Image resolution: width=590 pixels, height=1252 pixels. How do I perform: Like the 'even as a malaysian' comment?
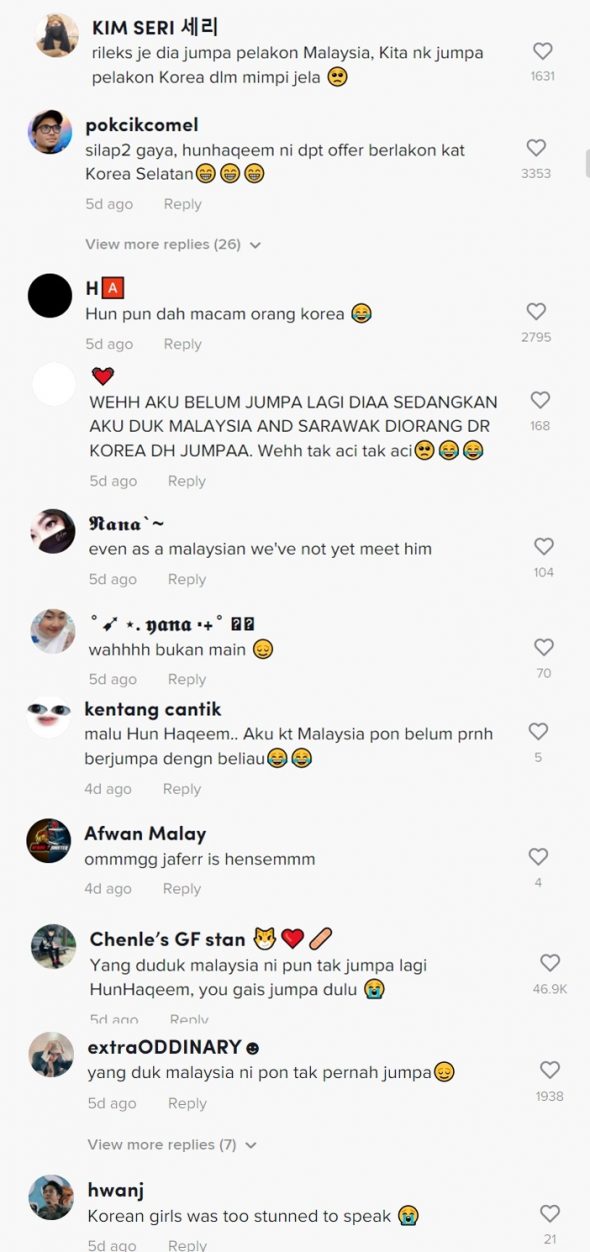pyautogui.click(x=544, y=547)
